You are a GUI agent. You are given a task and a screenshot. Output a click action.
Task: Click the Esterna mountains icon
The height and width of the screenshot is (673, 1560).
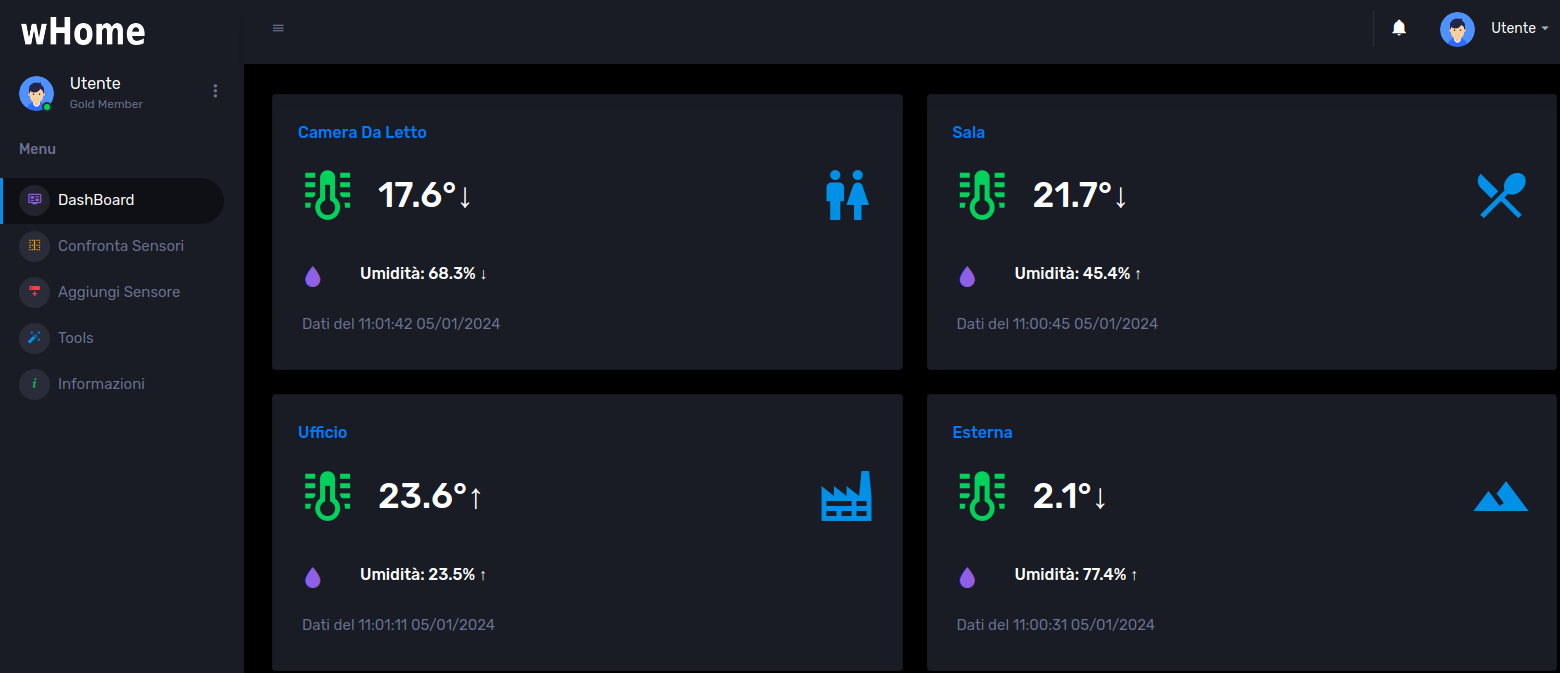pyautogui.click(x=1500, y=496)
